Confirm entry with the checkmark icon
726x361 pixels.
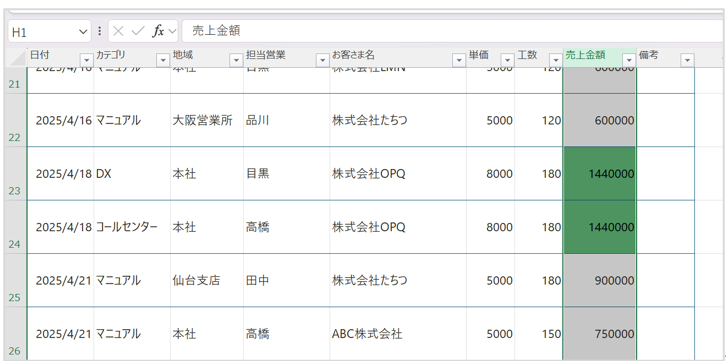coord(138,31)
